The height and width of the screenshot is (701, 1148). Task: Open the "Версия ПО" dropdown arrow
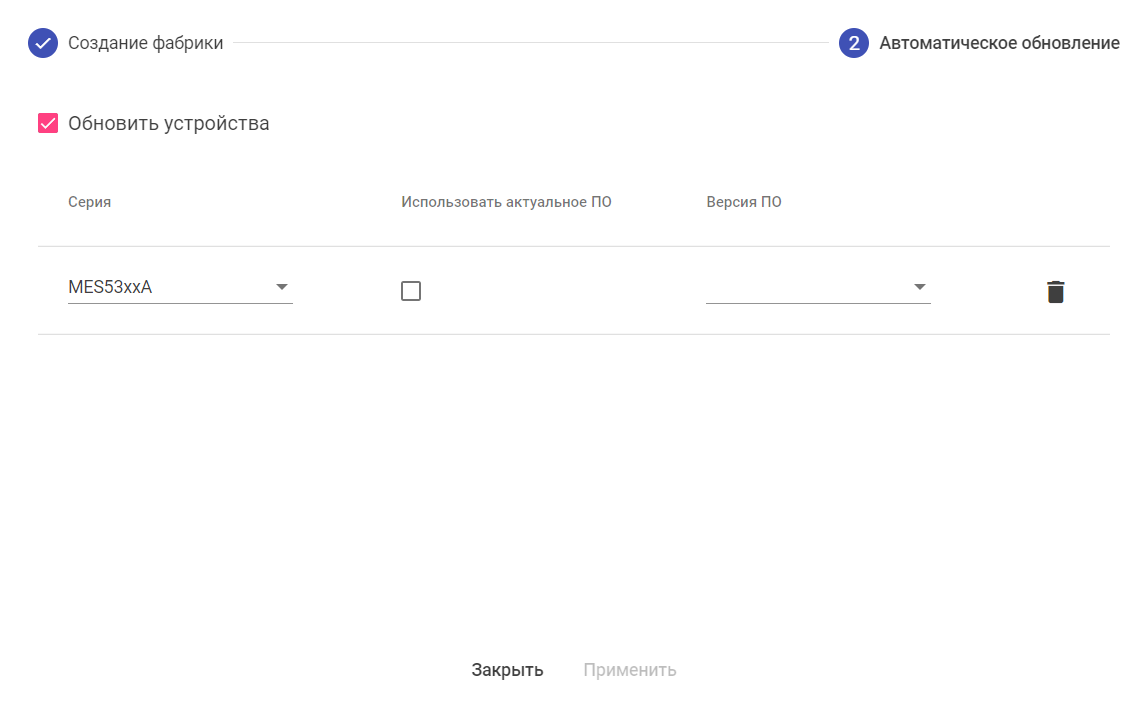pyautogui.click(x=920, y=288)
